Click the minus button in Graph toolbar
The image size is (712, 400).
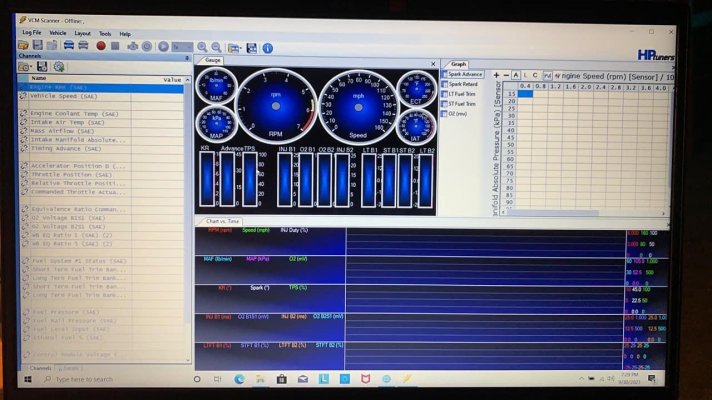[506, 75]
